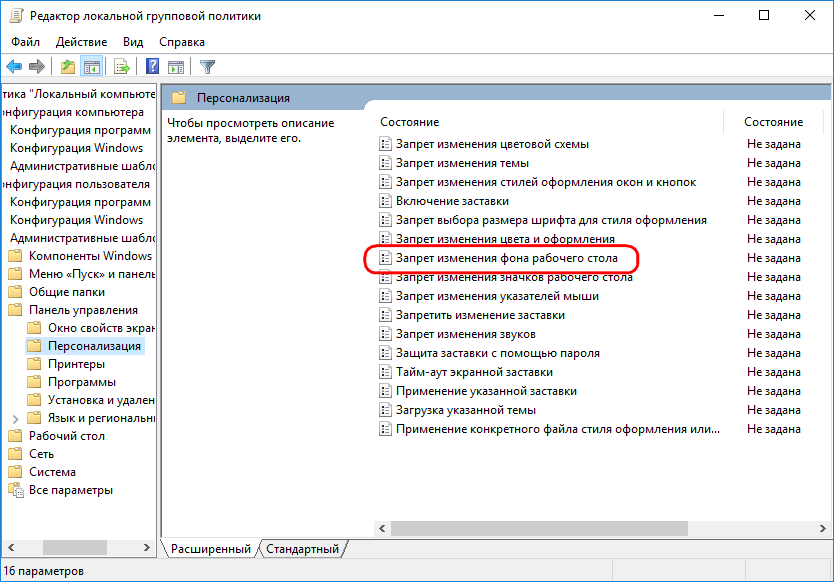Image resolution: width=834 pixels, height=582 pixels.
Task: Click the folder icon of 'Сеть'
Action: 15,454
